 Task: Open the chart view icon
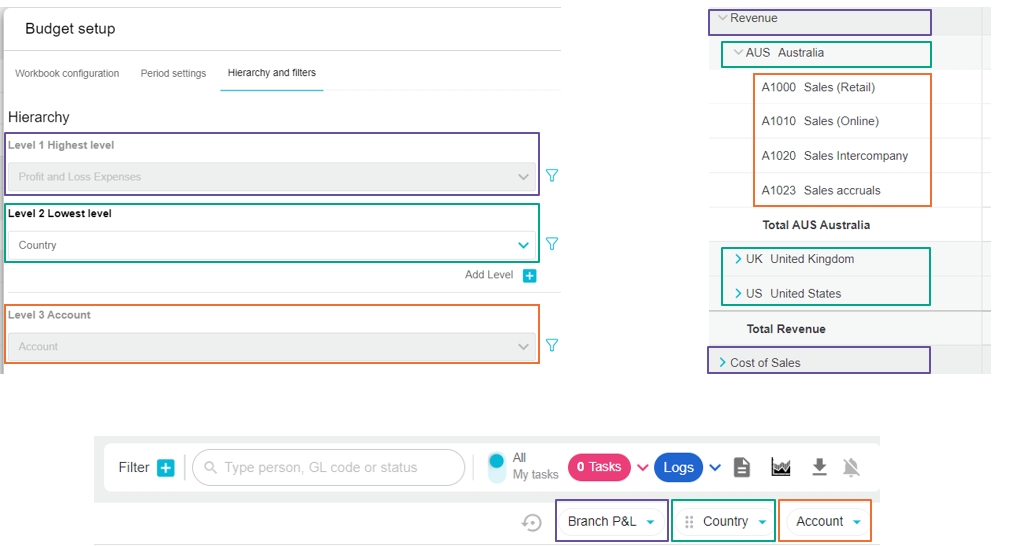[781, 467]
